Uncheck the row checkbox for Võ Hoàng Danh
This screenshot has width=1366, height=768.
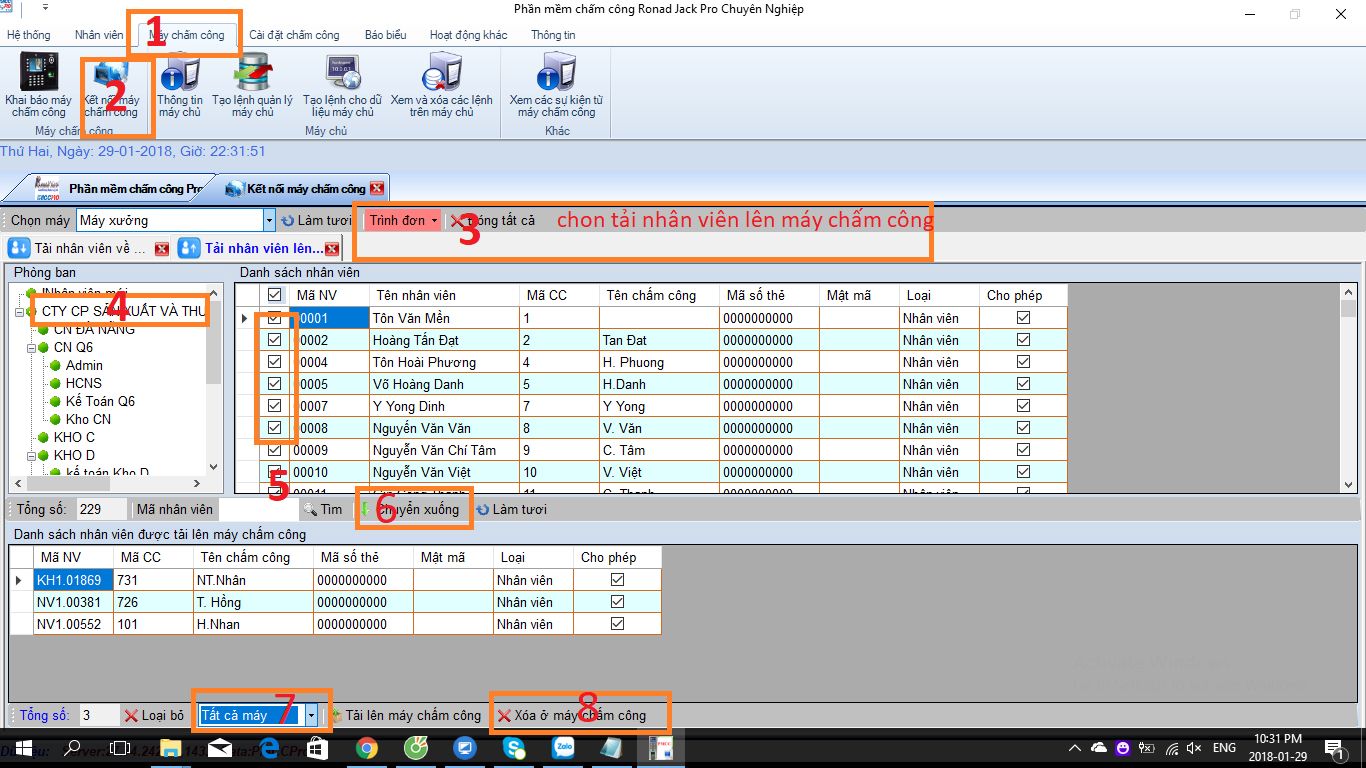point(274,384)
